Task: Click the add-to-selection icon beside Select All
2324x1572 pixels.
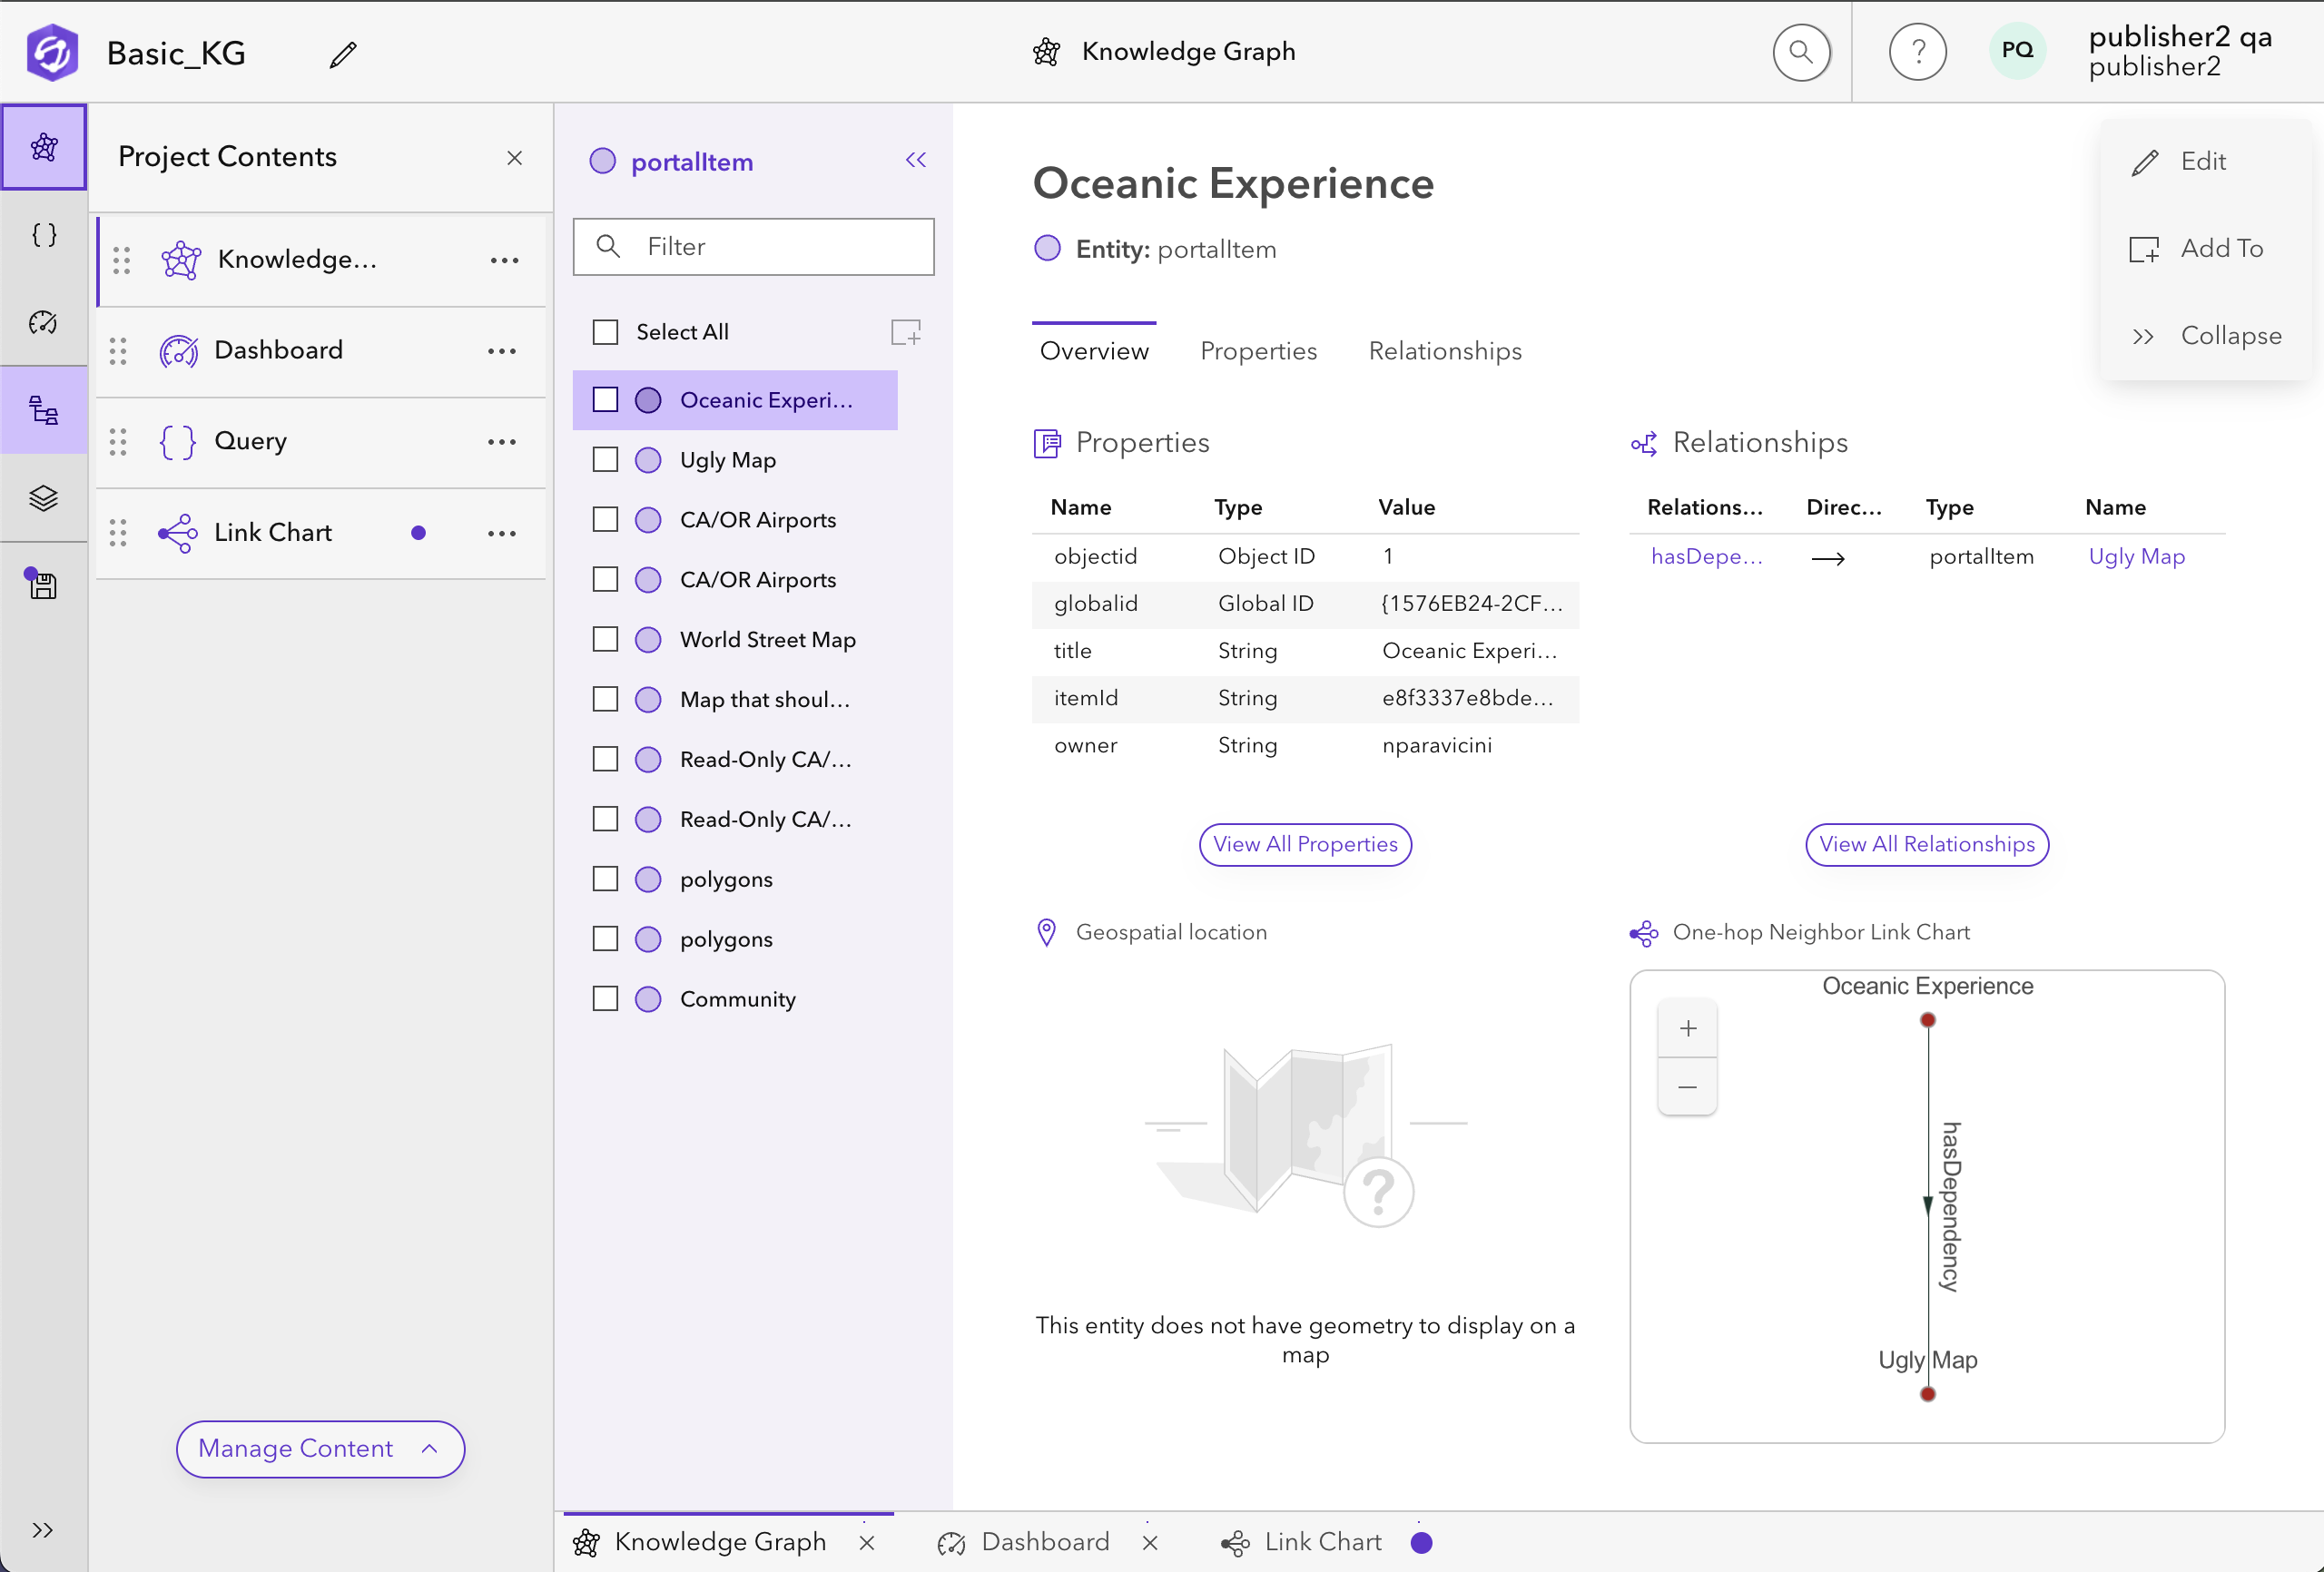Action: (x=905, y=332)
